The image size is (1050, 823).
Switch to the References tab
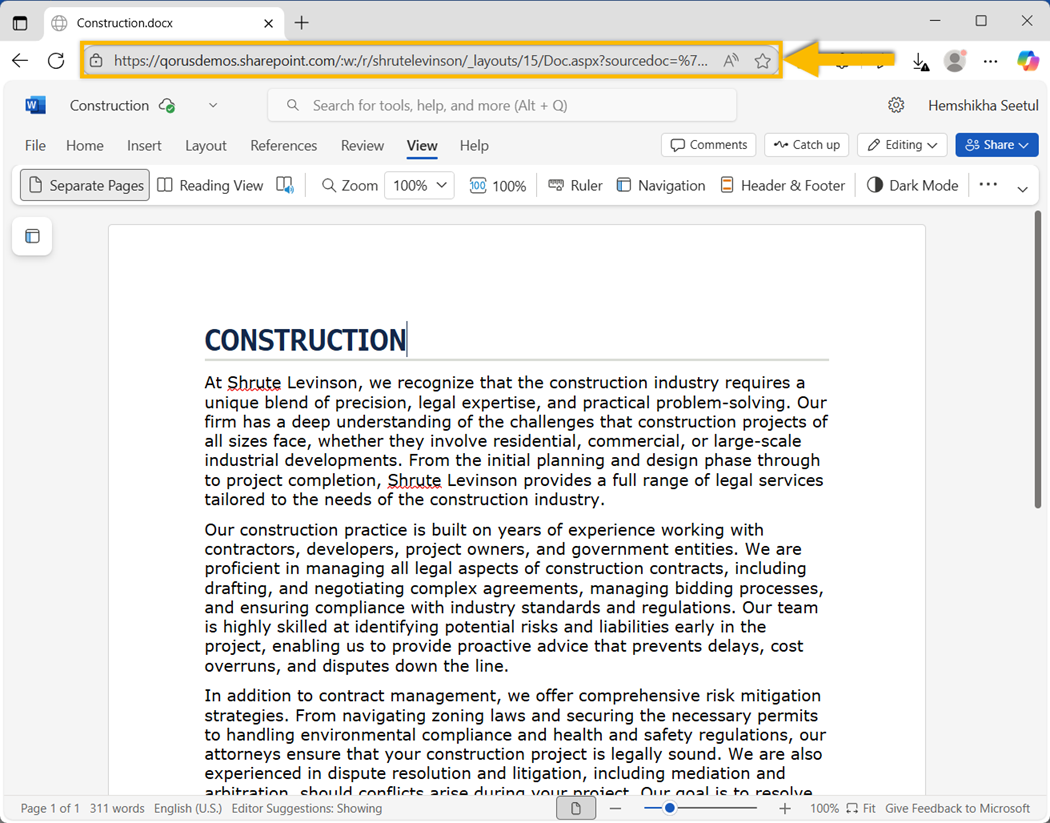coord(283,145)
